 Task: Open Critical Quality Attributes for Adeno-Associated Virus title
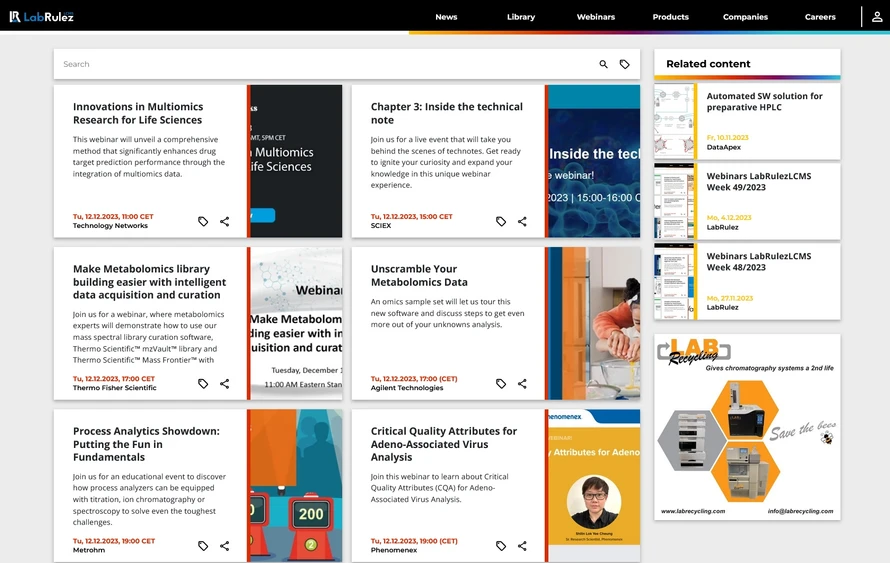pos(444,444)
